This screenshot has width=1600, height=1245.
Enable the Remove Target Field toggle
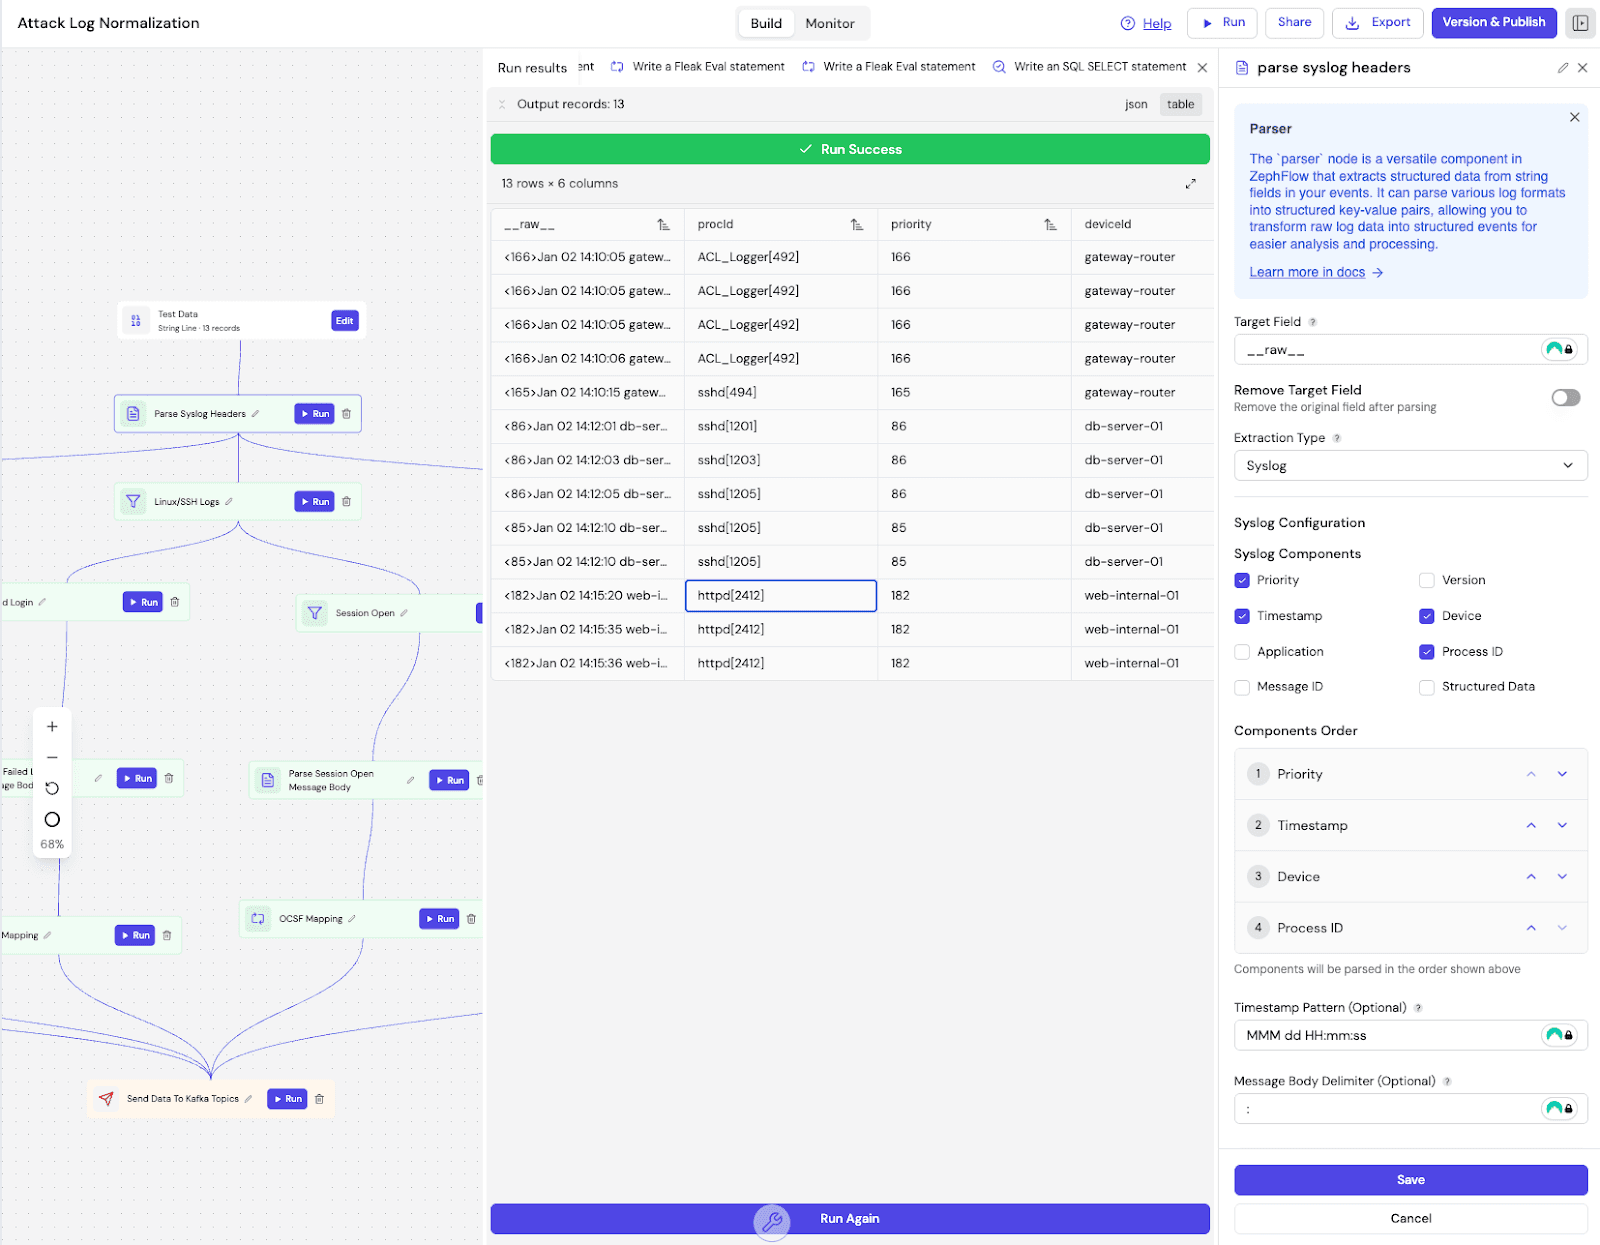[x=1565, y=397]
